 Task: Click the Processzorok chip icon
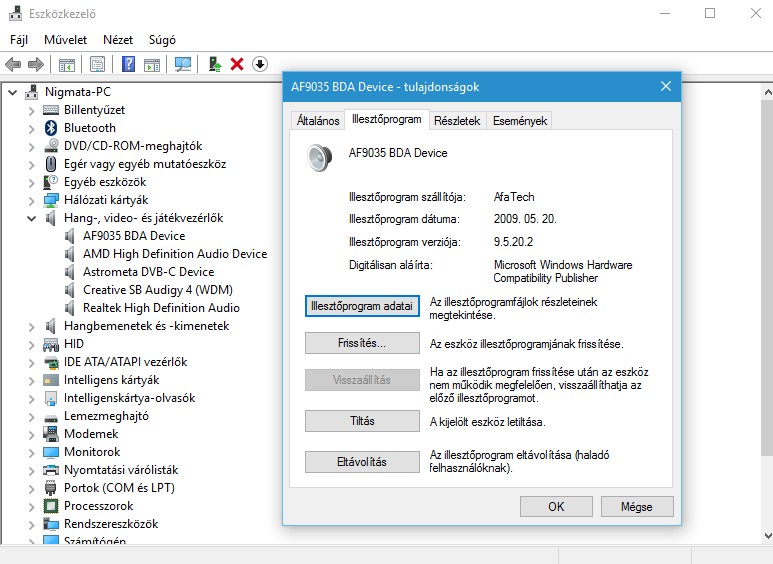(51, 506)
